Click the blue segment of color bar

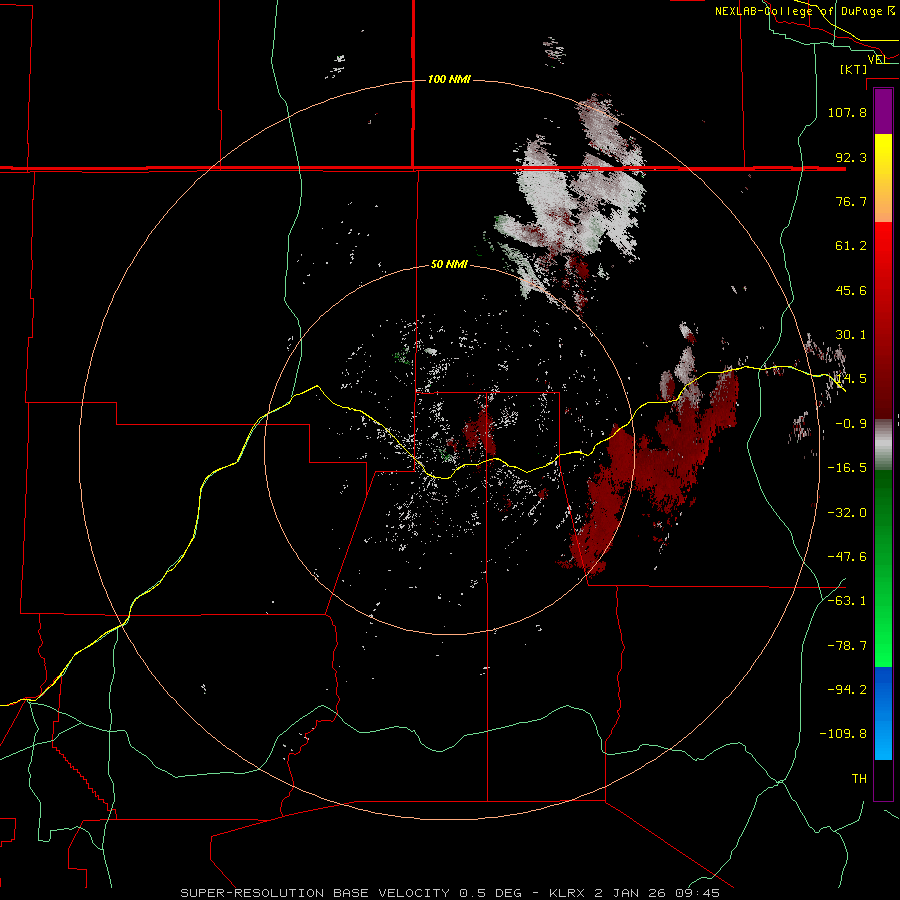(x=883, y=713)
